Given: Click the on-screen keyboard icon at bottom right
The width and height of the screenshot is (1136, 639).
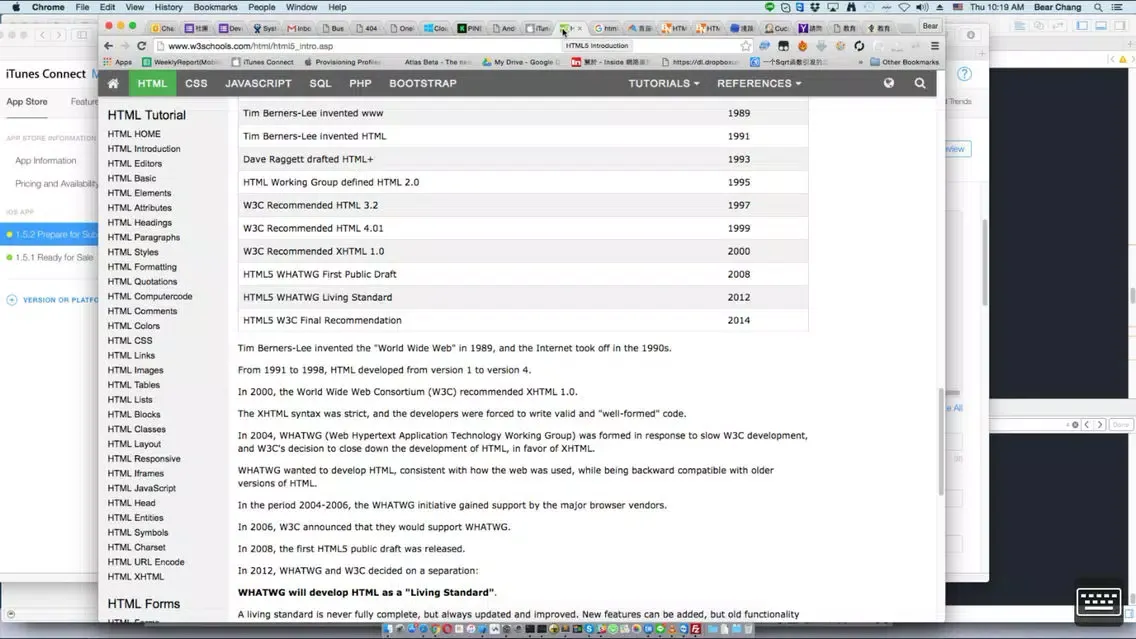Looking at the screenshot, I should [1098, 602].
